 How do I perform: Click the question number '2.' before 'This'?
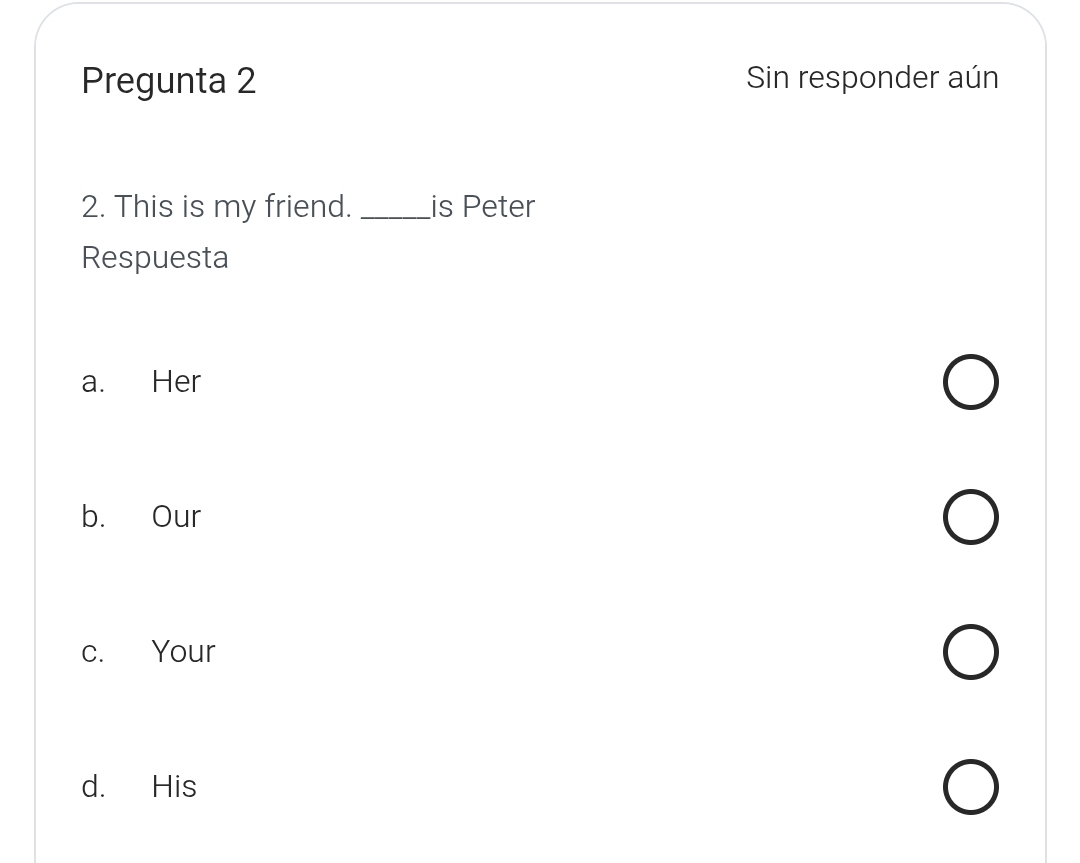click(x=94, y=207)
